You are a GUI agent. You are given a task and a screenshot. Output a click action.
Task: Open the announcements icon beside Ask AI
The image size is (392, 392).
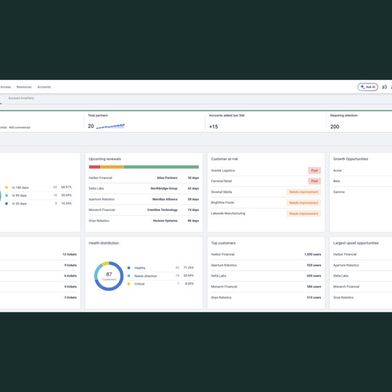click(x=384, y=87)
